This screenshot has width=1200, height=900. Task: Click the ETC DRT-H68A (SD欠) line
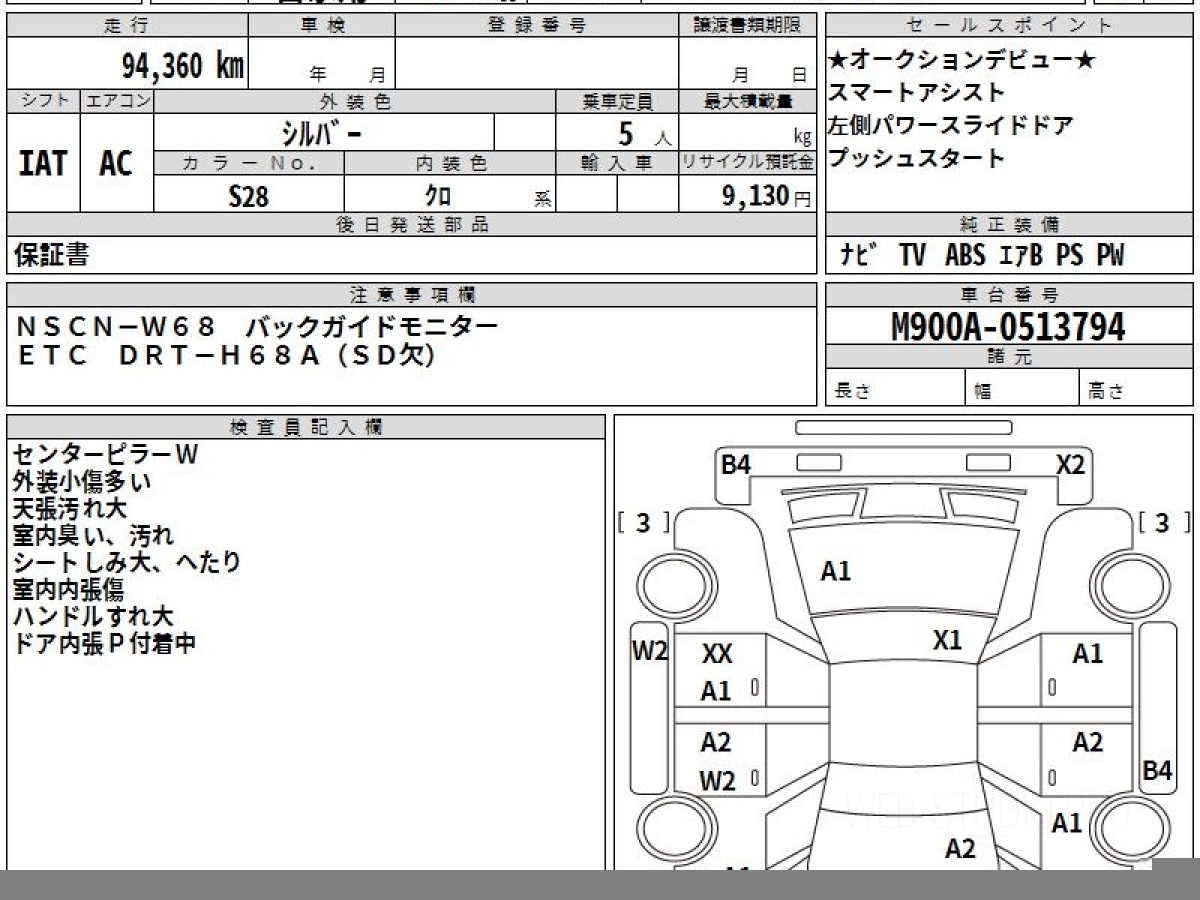[227, 355]
